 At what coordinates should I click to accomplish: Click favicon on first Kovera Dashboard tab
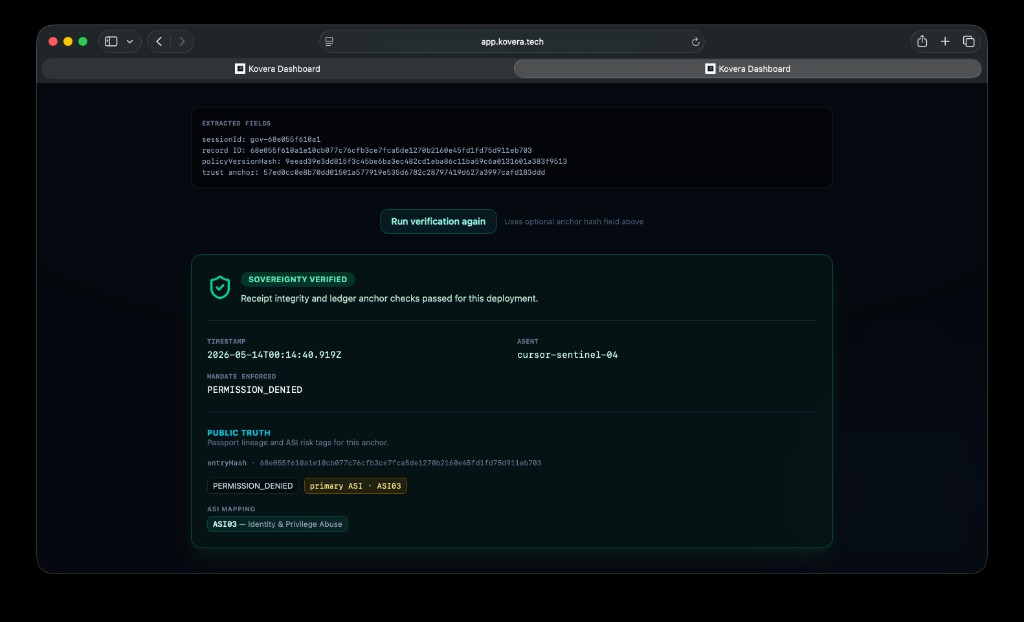click(x=240, y=69)
